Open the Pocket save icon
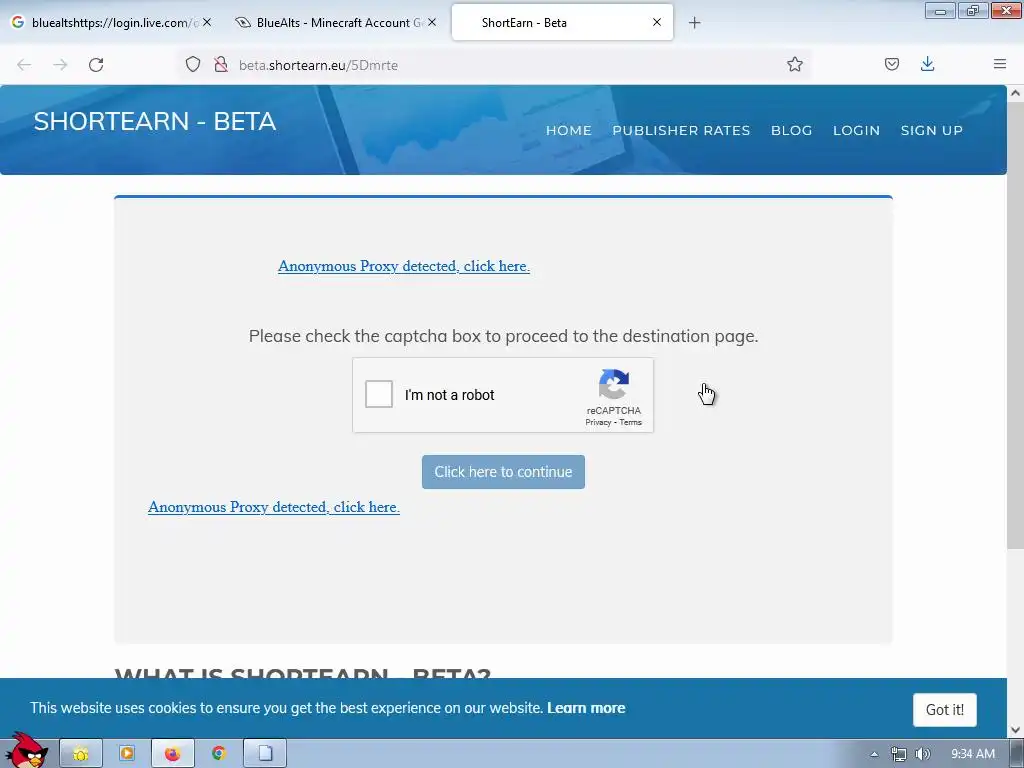Image resolution: width=1024 pixels, height=768 pixels. [x=891, y=64]
